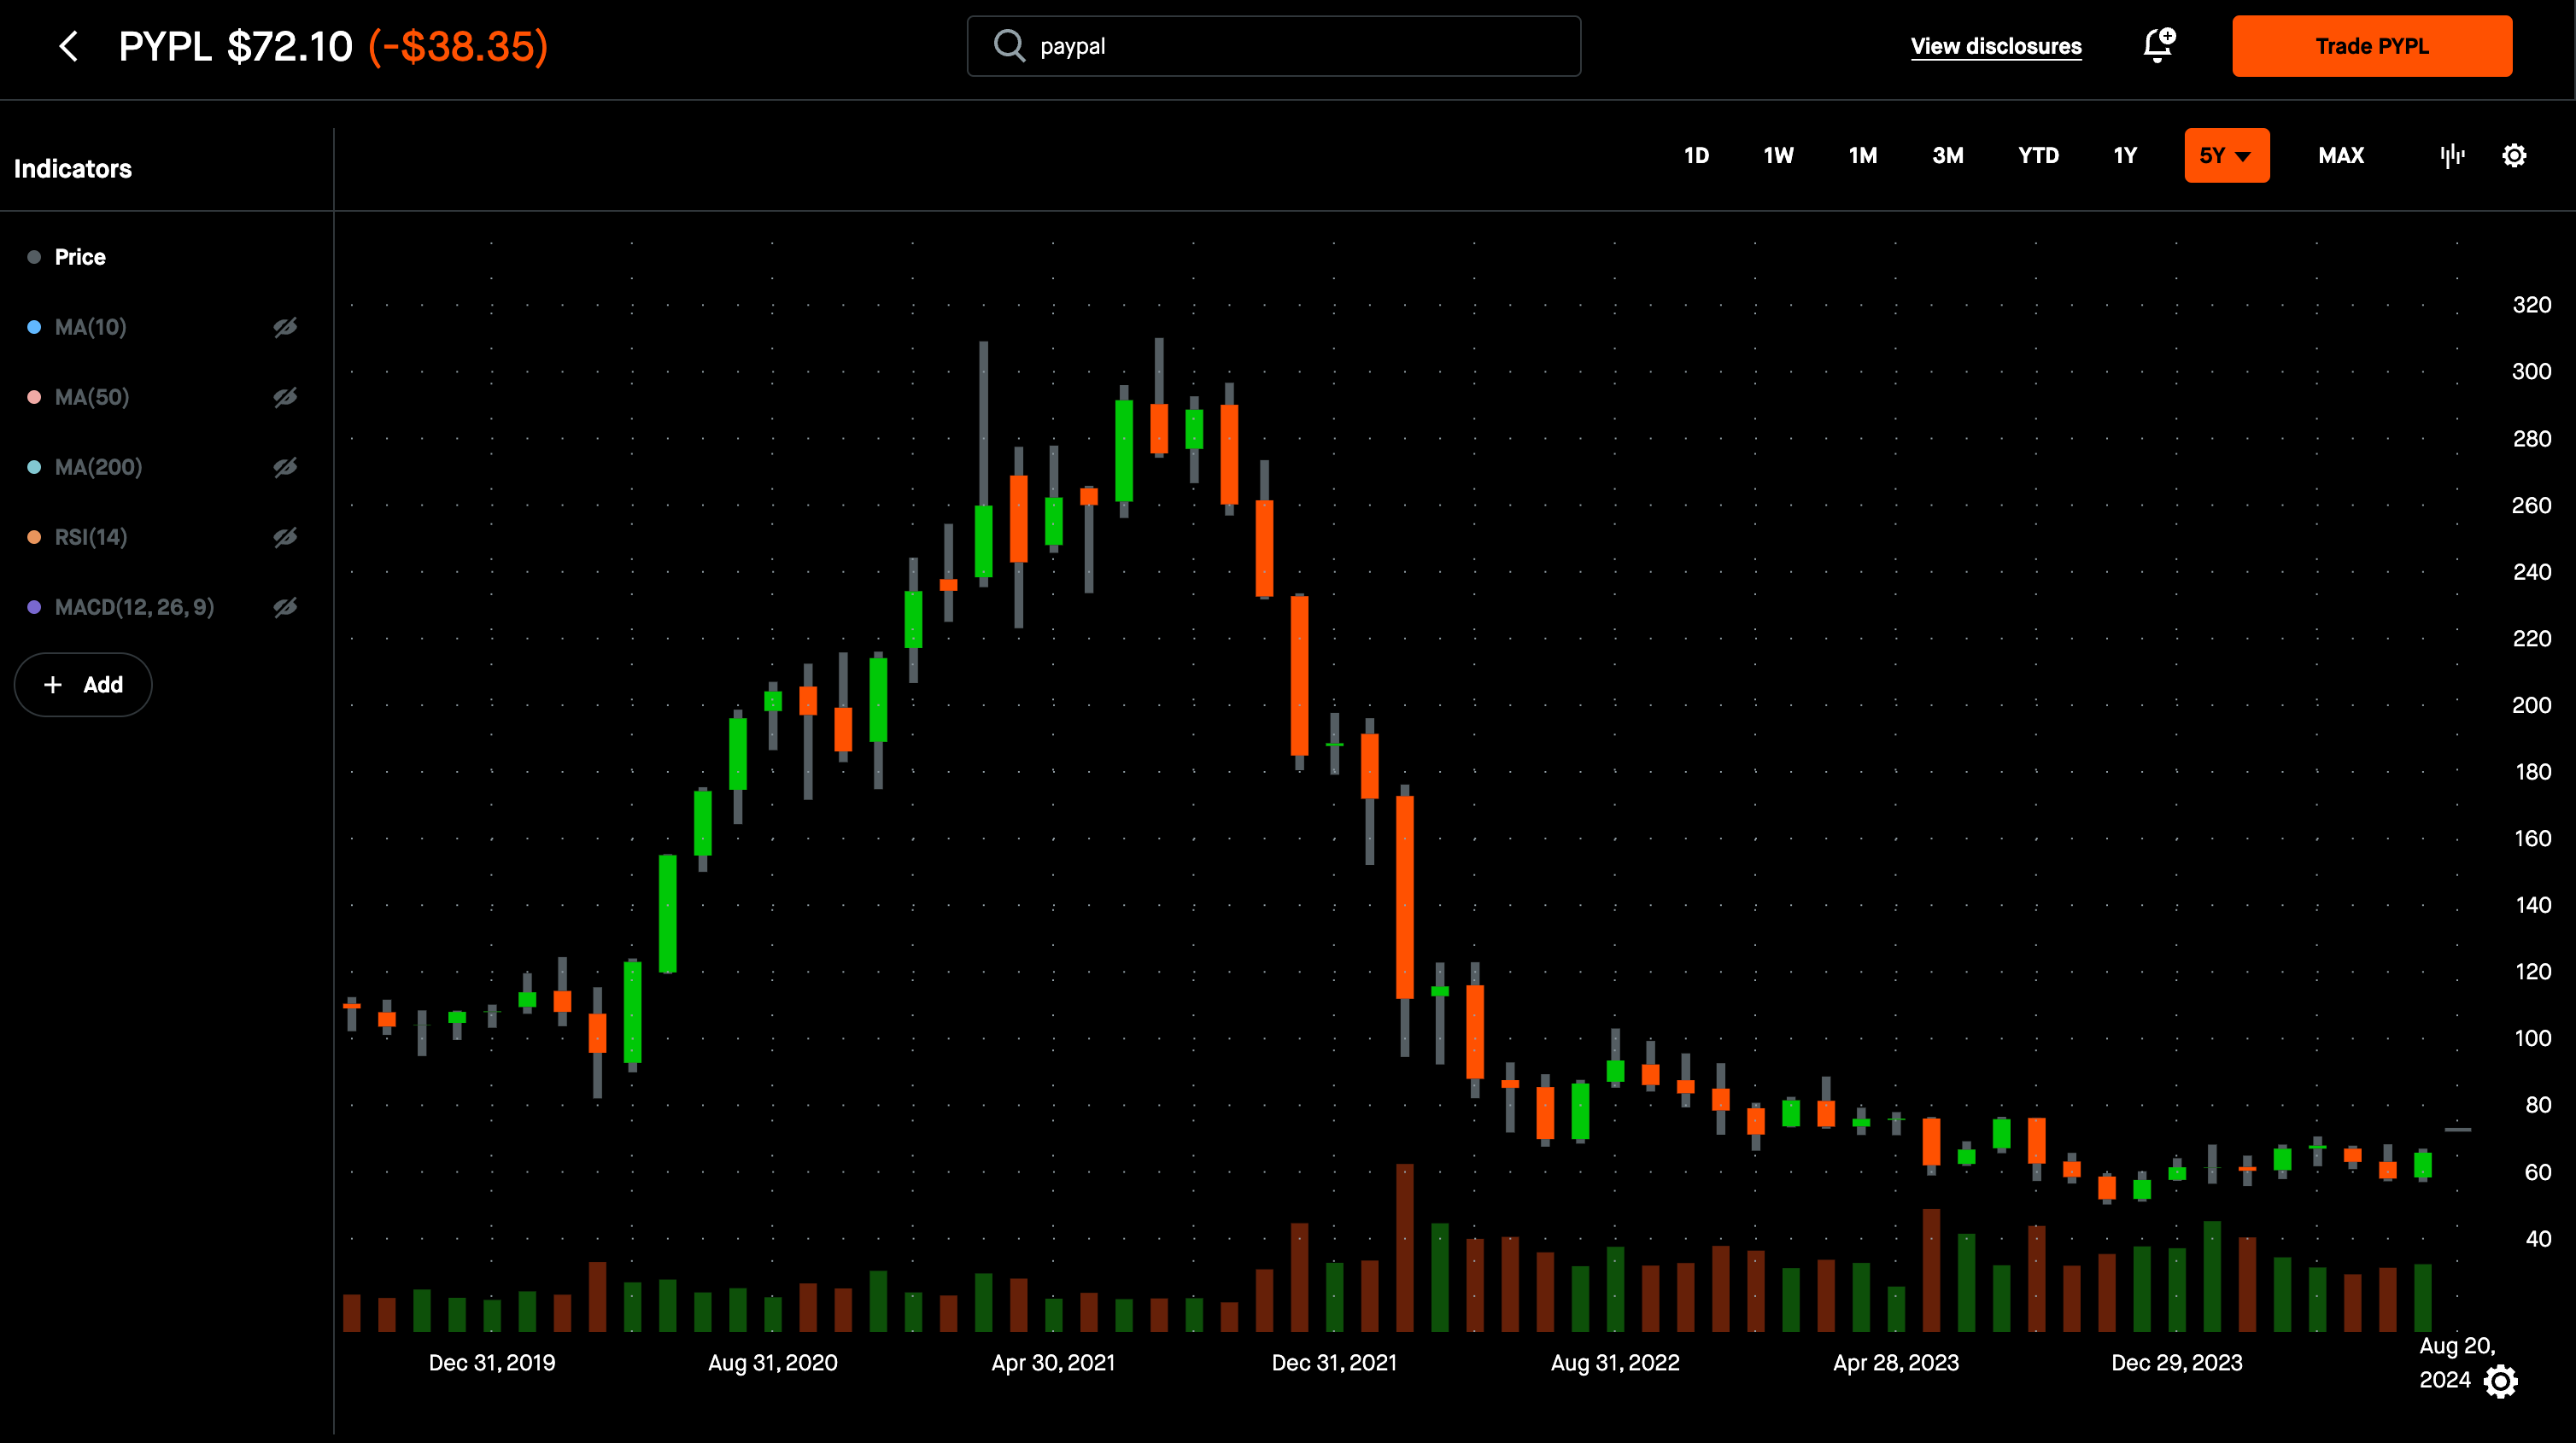Open price alert bell icon

tap(2159, 45)
